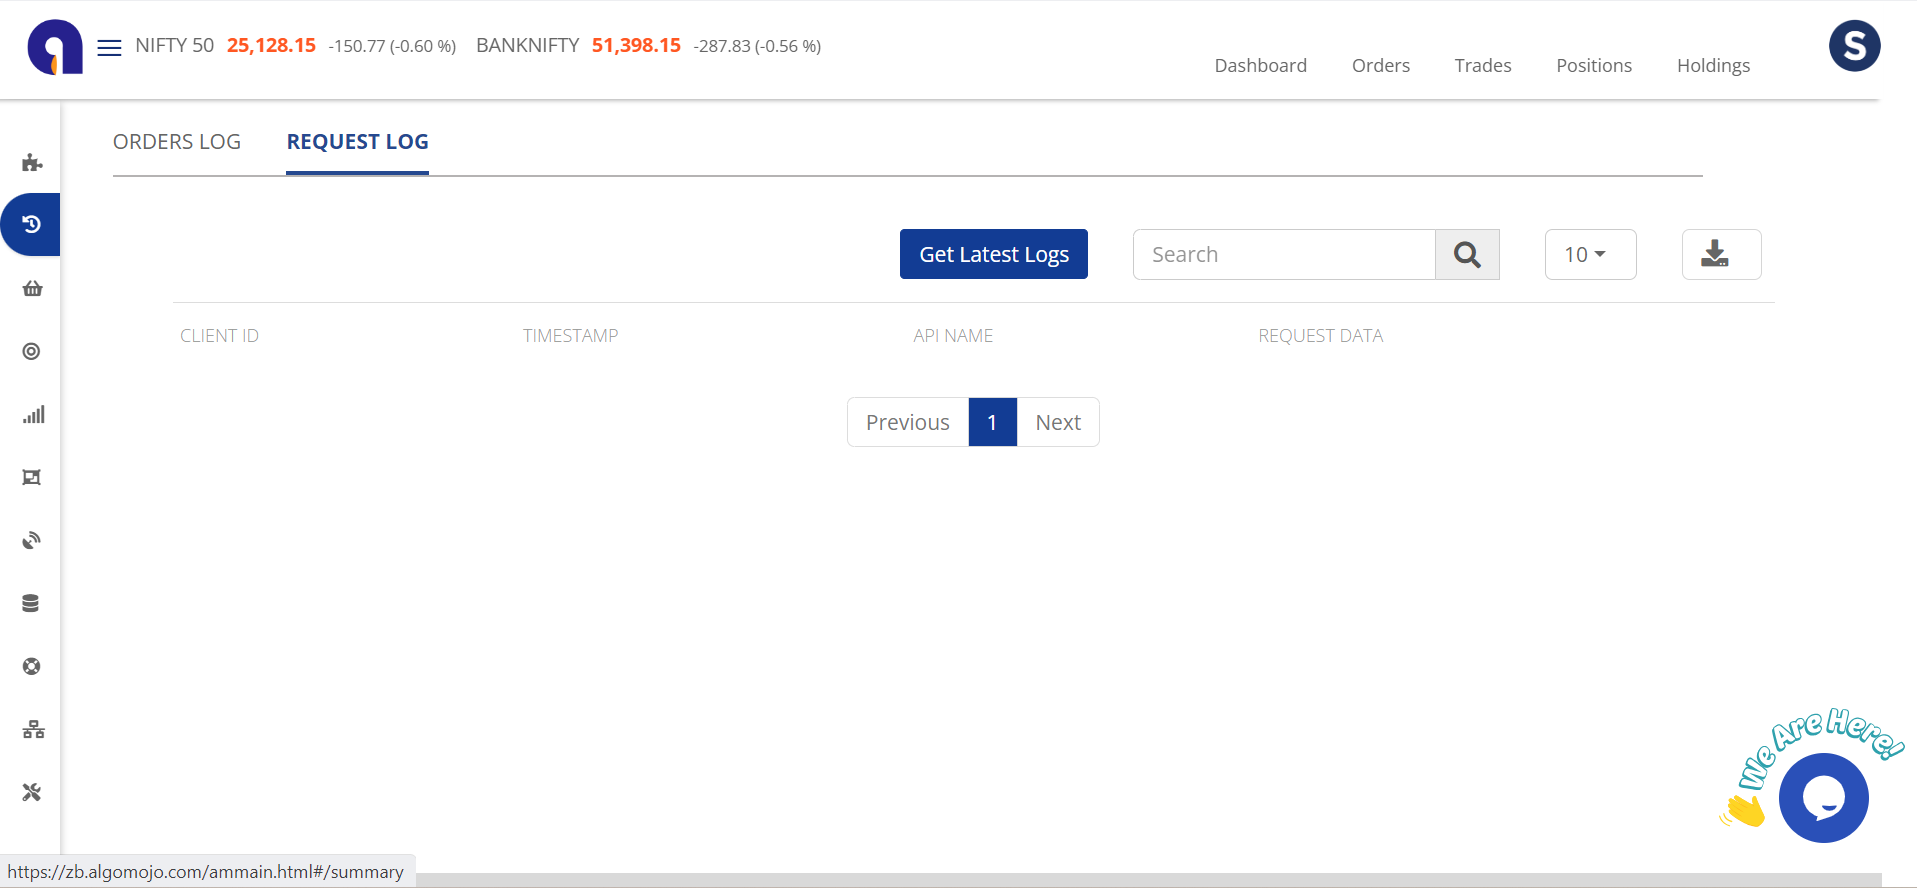
Task: Open the sitemap network sidebar icon
Action: 33,729
